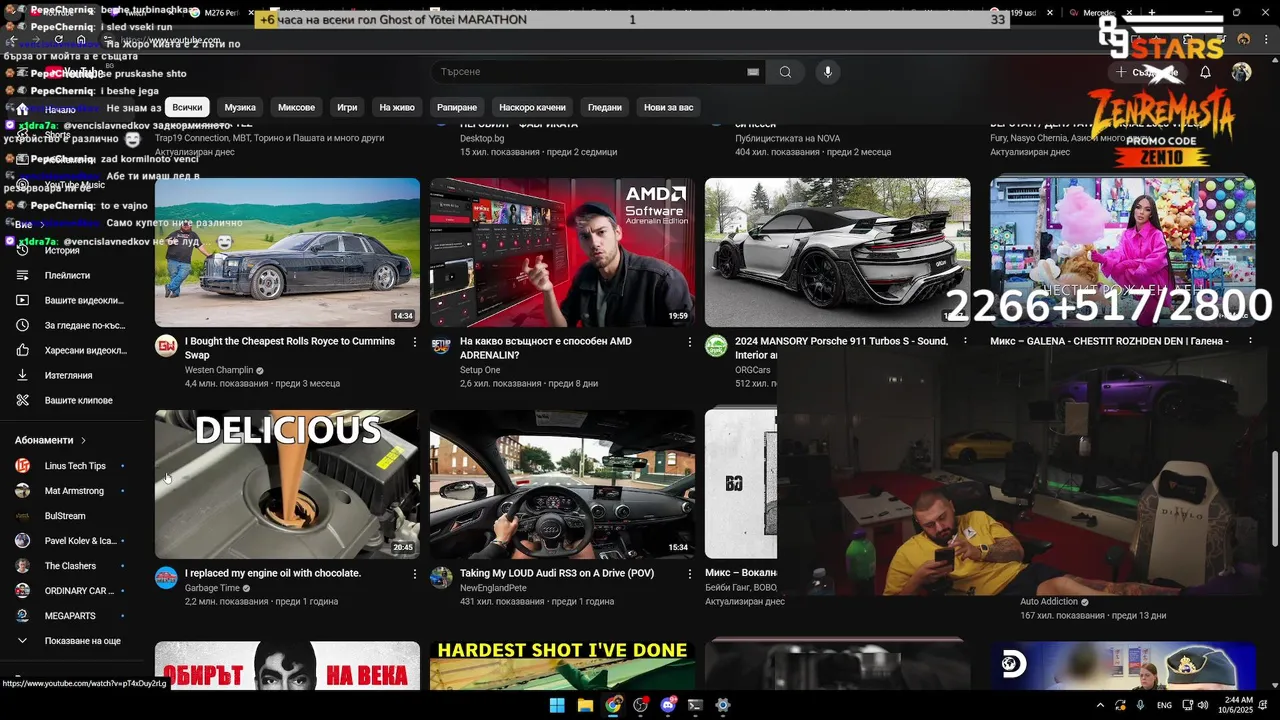Select the Миксове filter chip
Screen dimensions: 1280x720
pyautogui.click(x=296, y=107)
